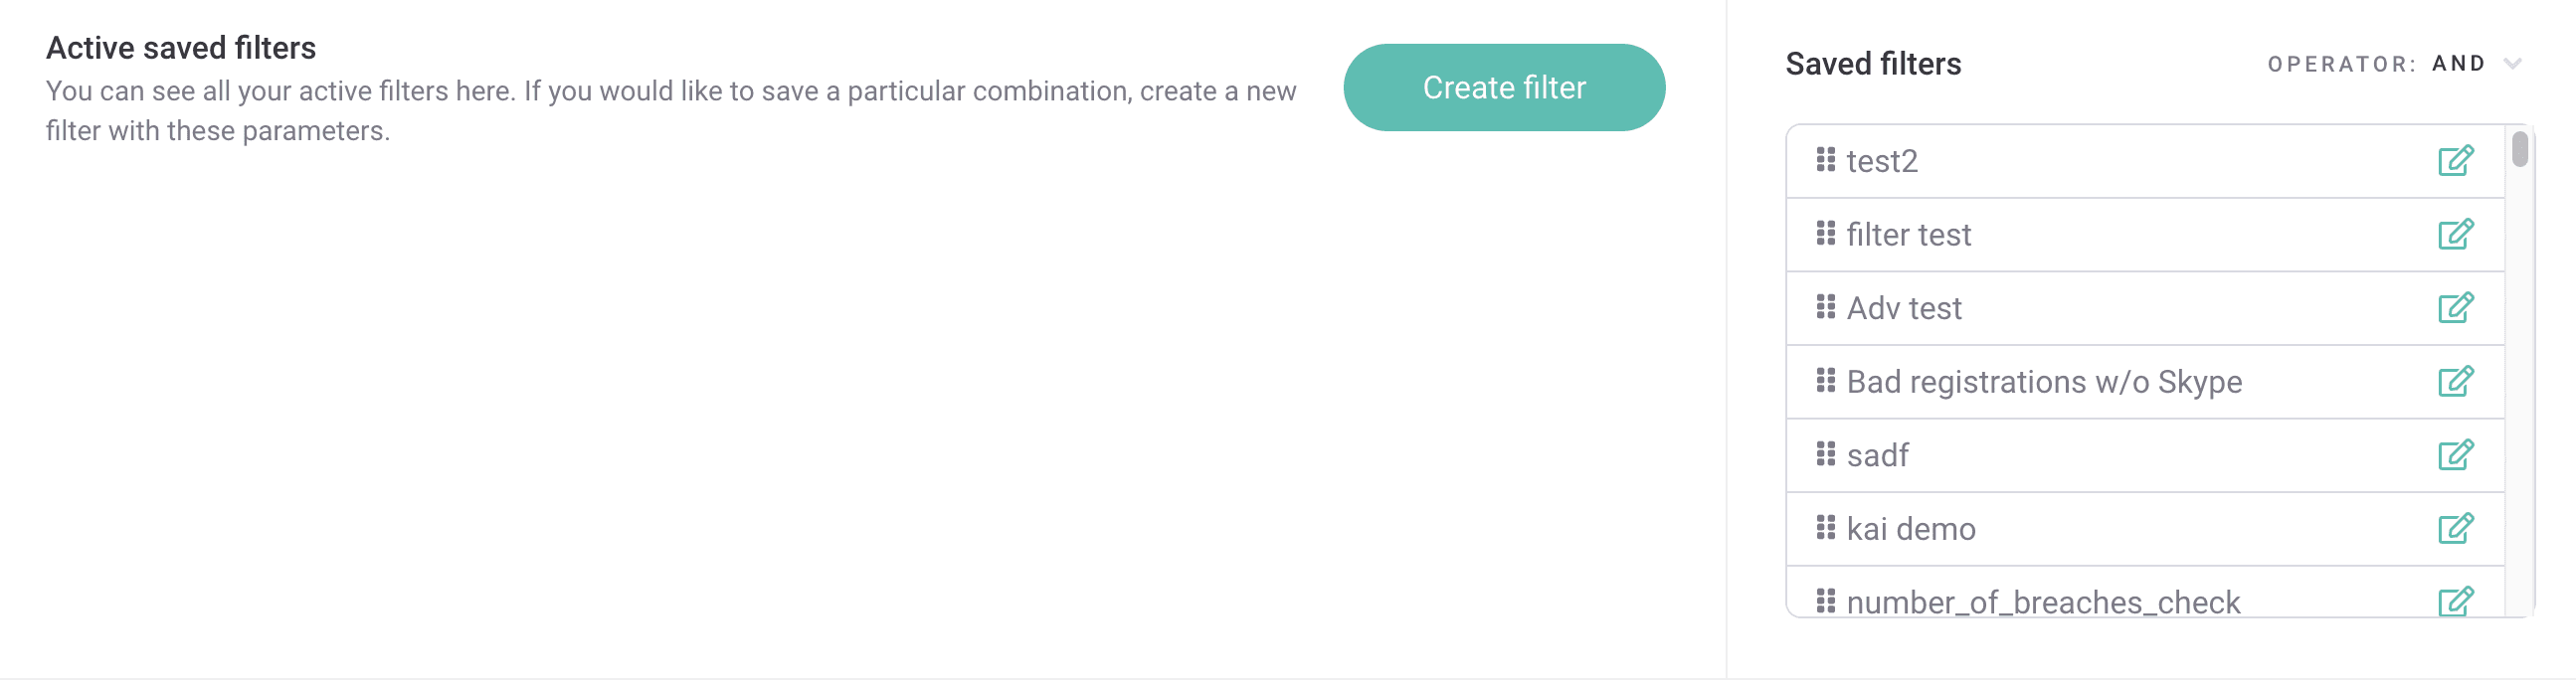Create a new filter
The height and width of the screenshot is (688, 2576).
click(1504, 87)
